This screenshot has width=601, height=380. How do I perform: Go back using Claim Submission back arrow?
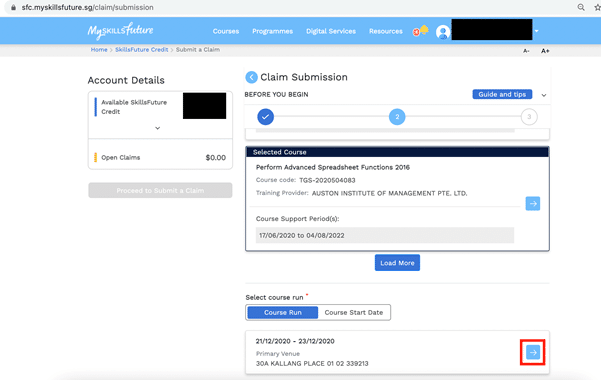click(x=251, y=77)
